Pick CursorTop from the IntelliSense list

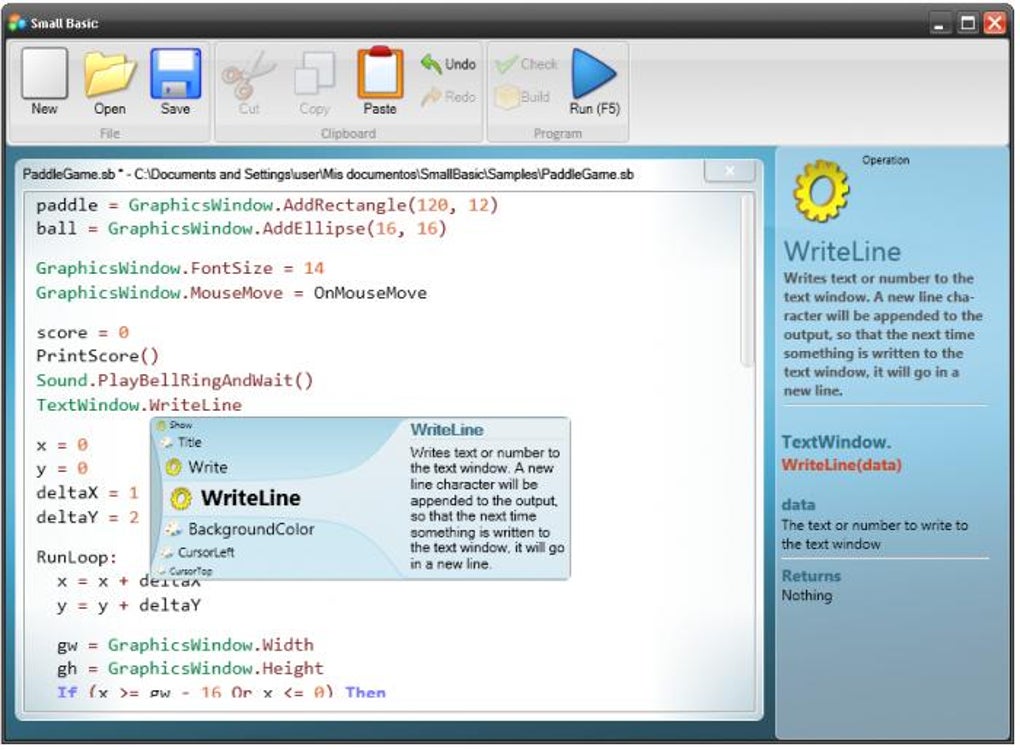click(186, 571)
